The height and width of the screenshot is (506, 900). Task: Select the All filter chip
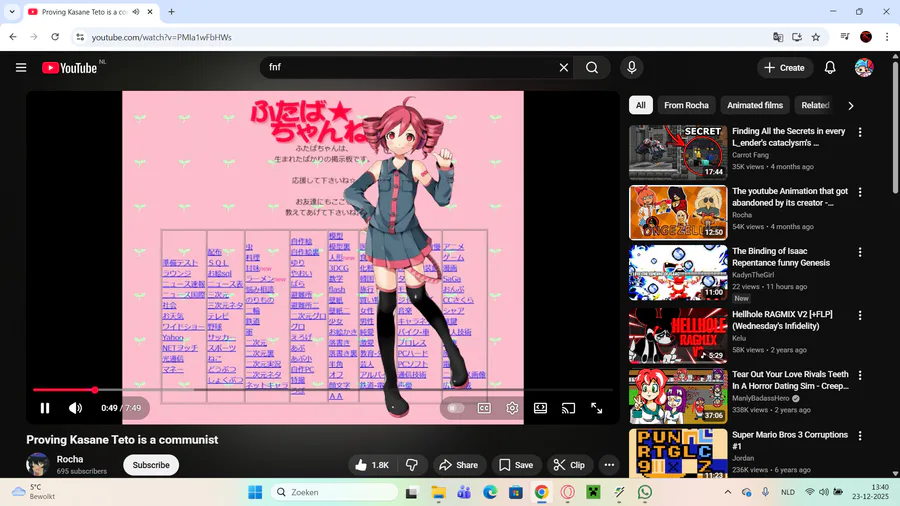(x=641, y=105)
